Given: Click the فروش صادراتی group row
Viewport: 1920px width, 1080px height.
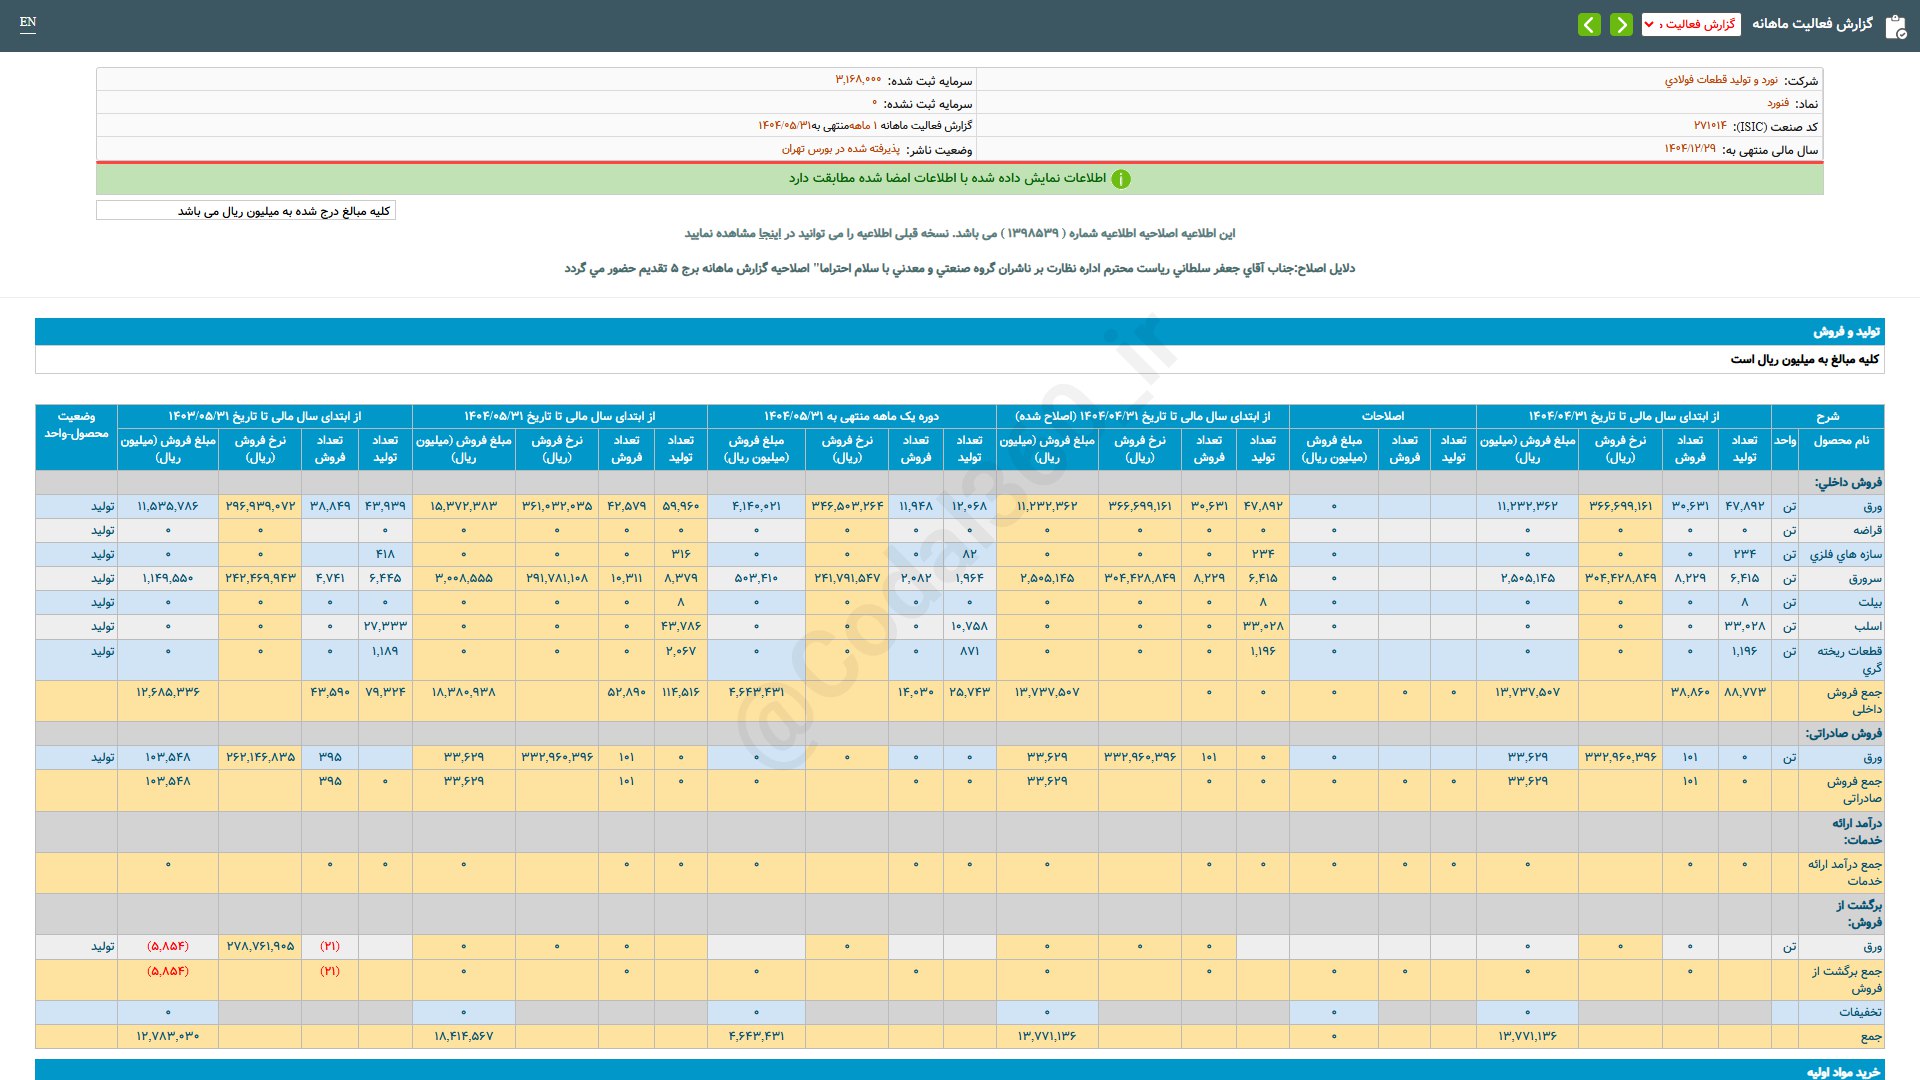Looking at the screenshot, I should coord(1843,733).
